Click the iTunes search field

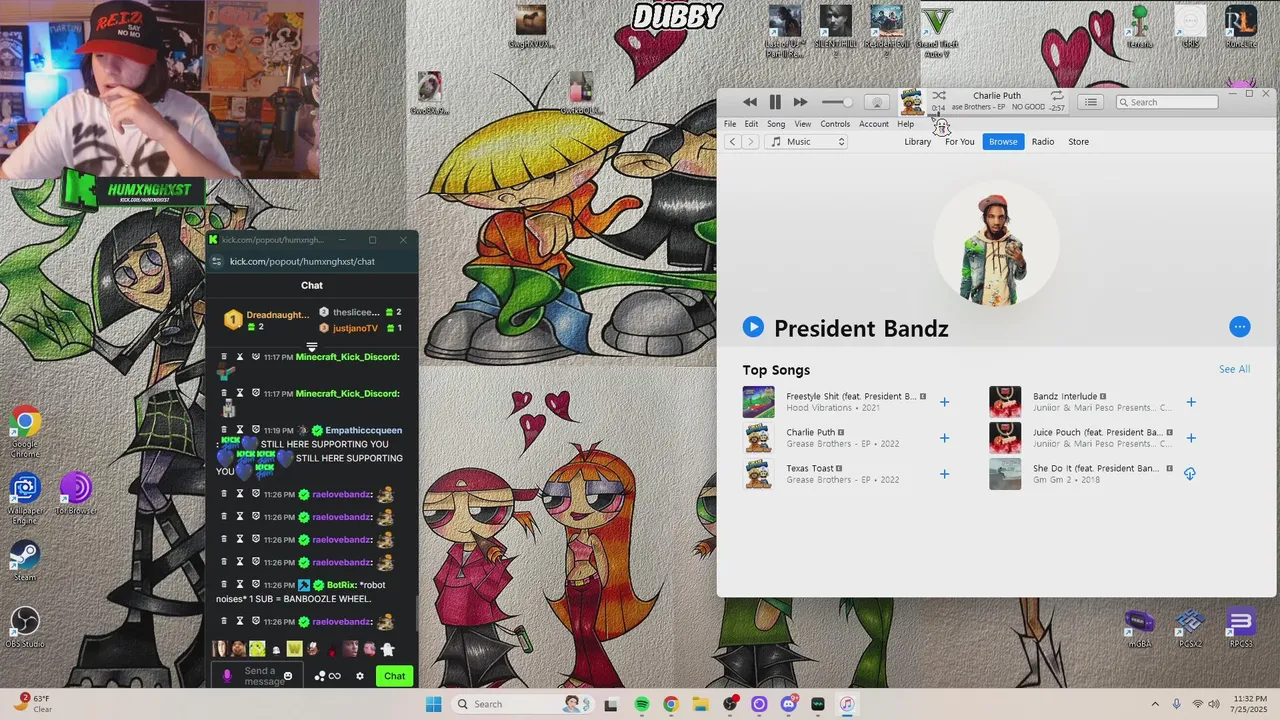(1168, 102)
